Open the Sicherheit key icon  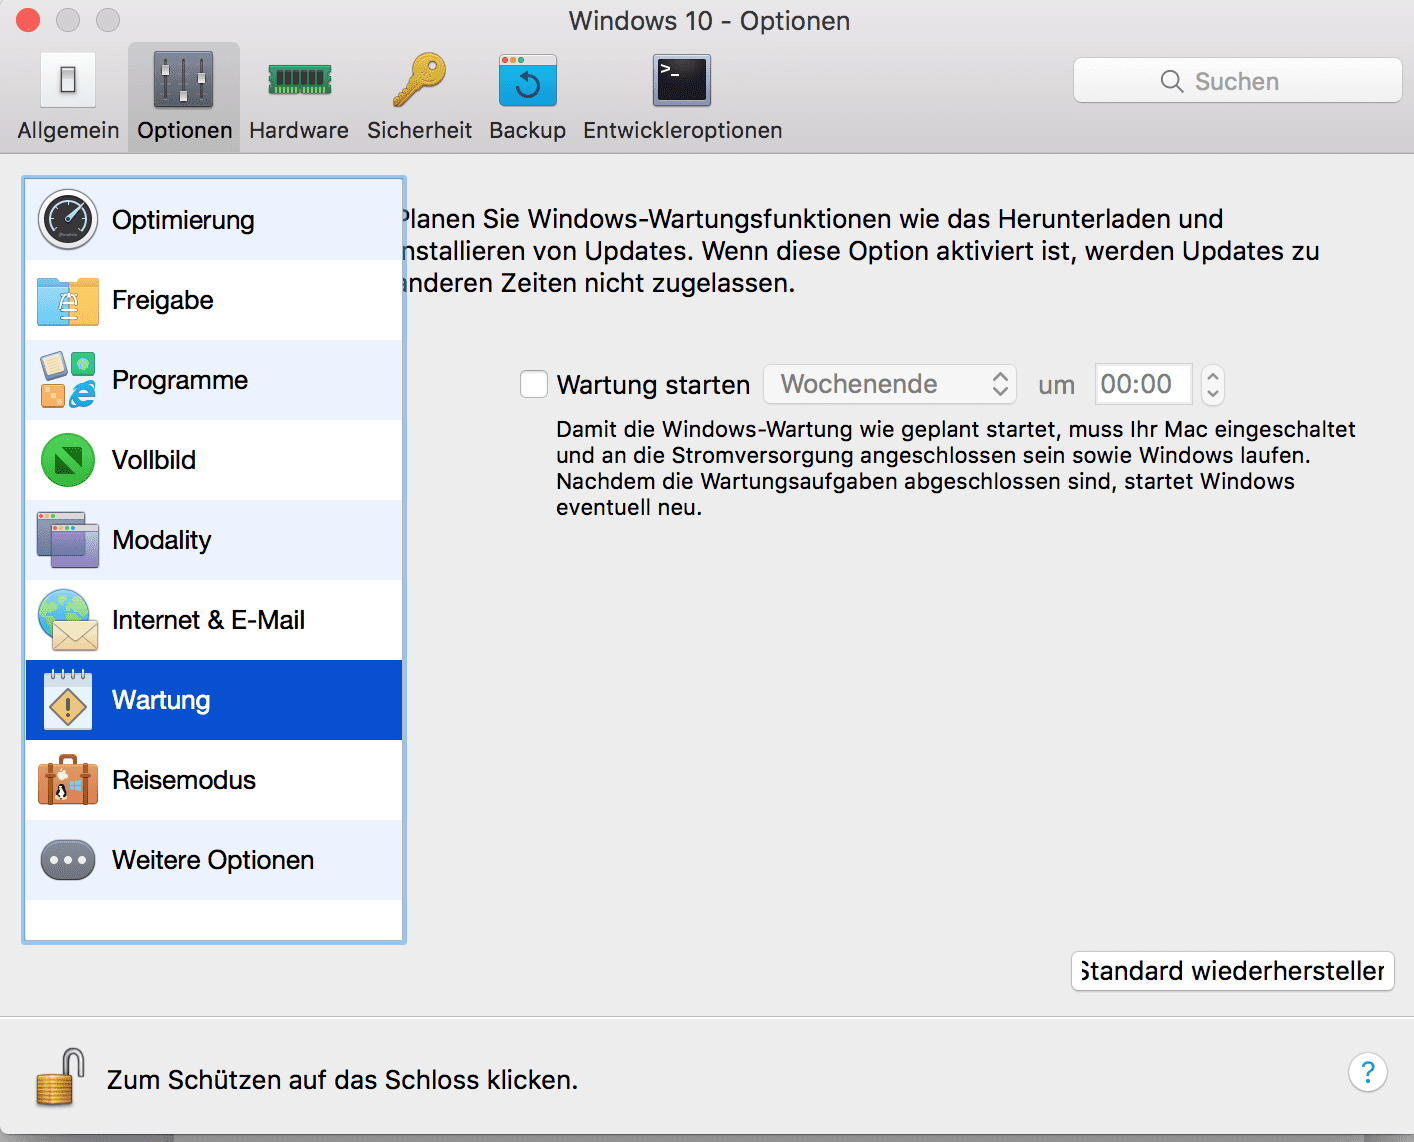coord(419,80)
